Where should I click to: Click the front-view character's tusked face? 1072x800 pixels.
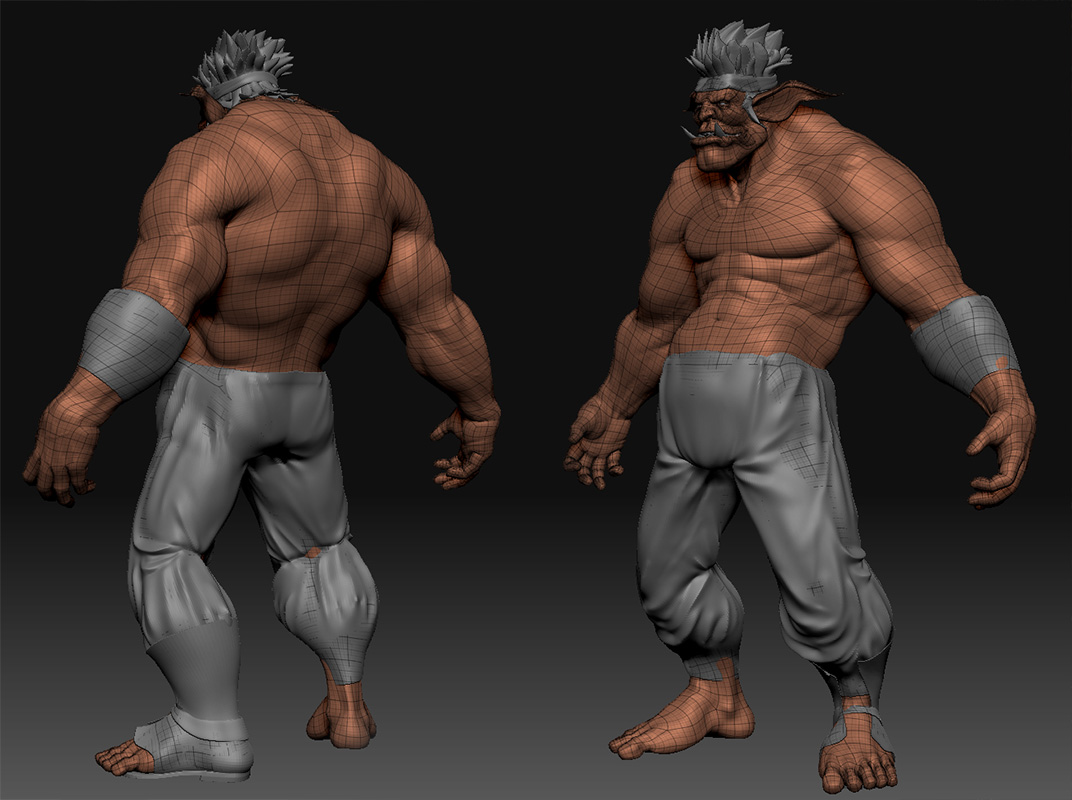click(723, 130)
